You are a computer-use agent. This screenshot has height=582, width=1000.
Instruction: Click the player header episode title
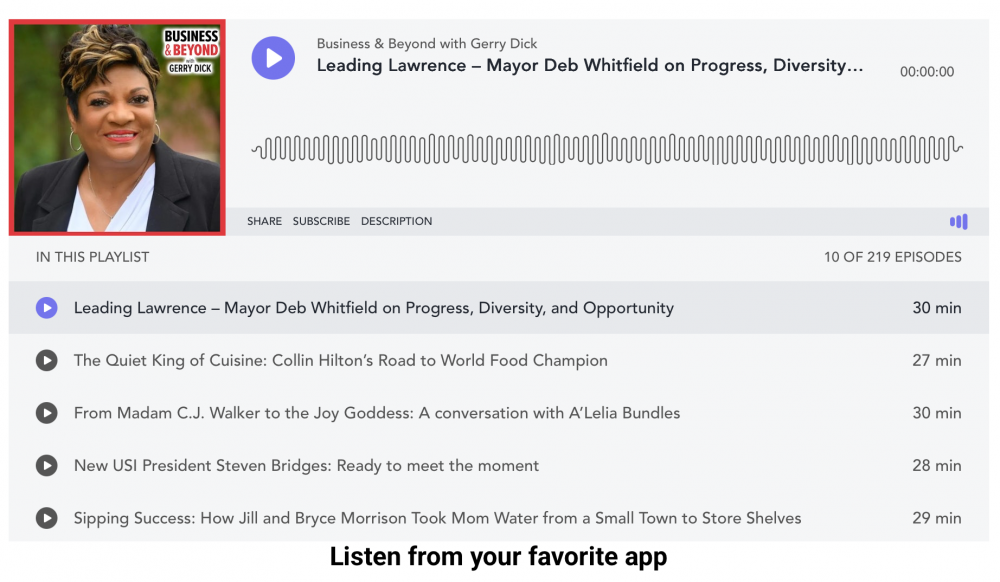(590, 66)
